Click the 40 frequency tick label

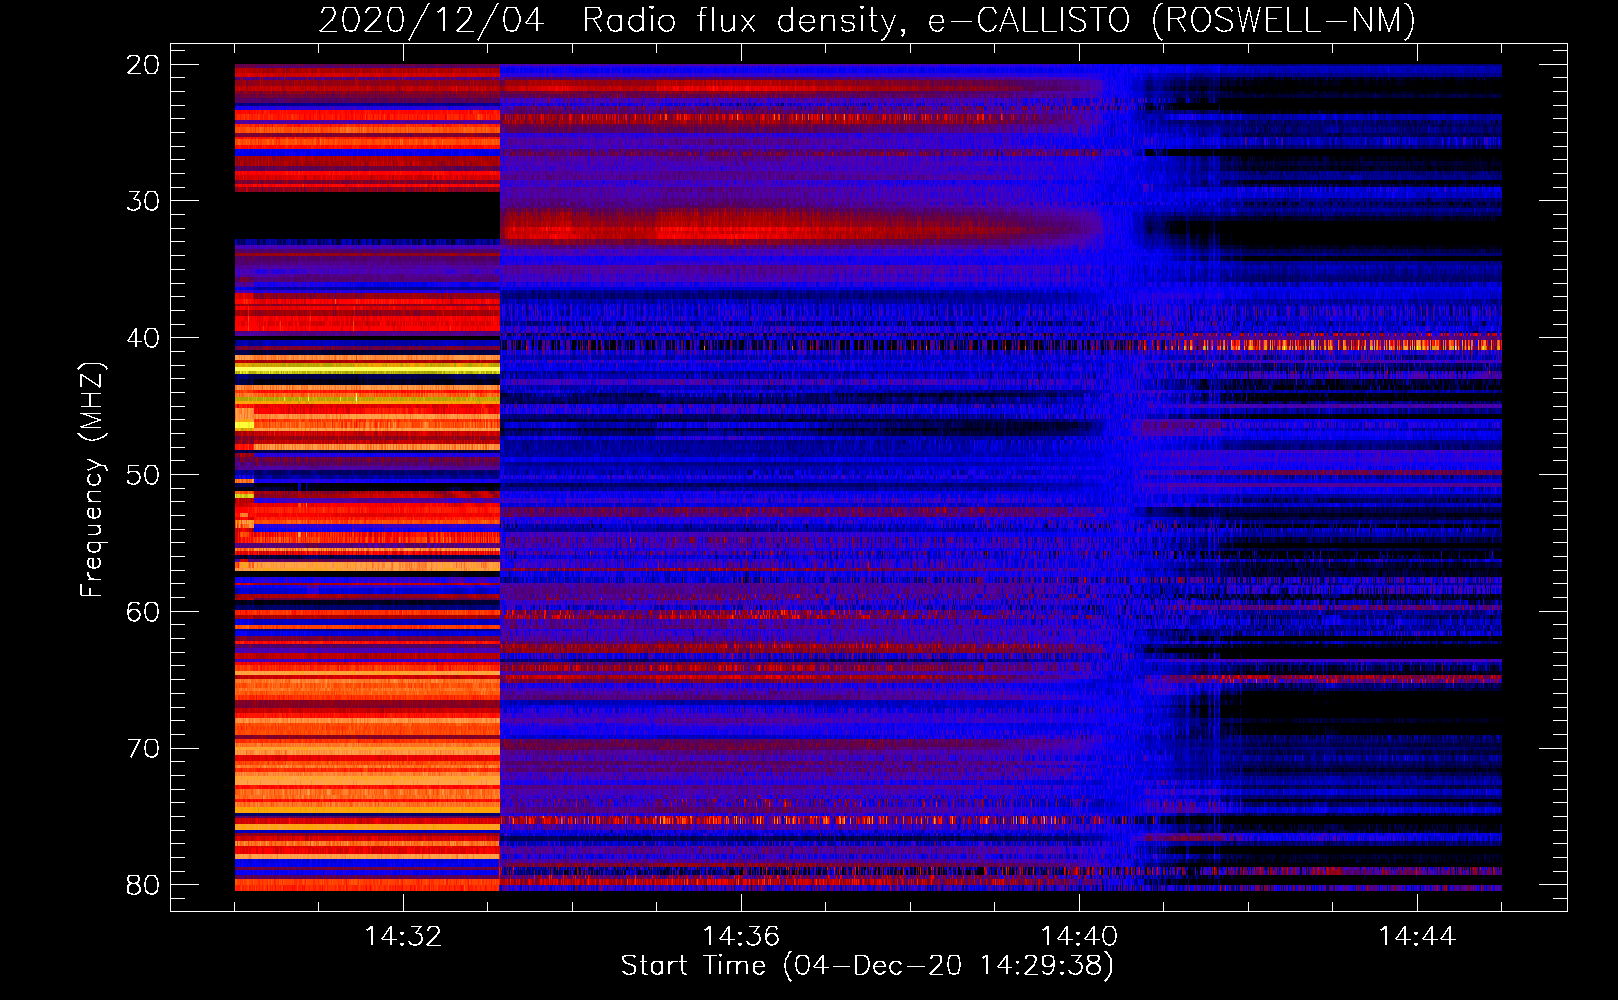[x=143, y=338]
